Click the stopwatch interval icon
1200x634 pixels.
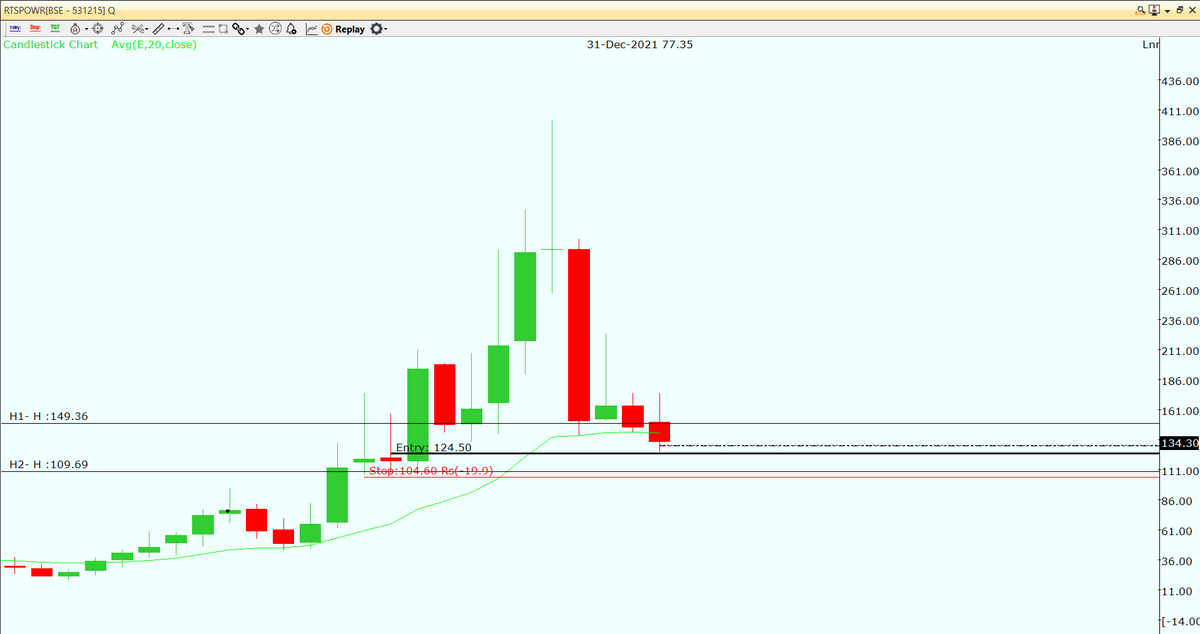click(x=75, y=29)
